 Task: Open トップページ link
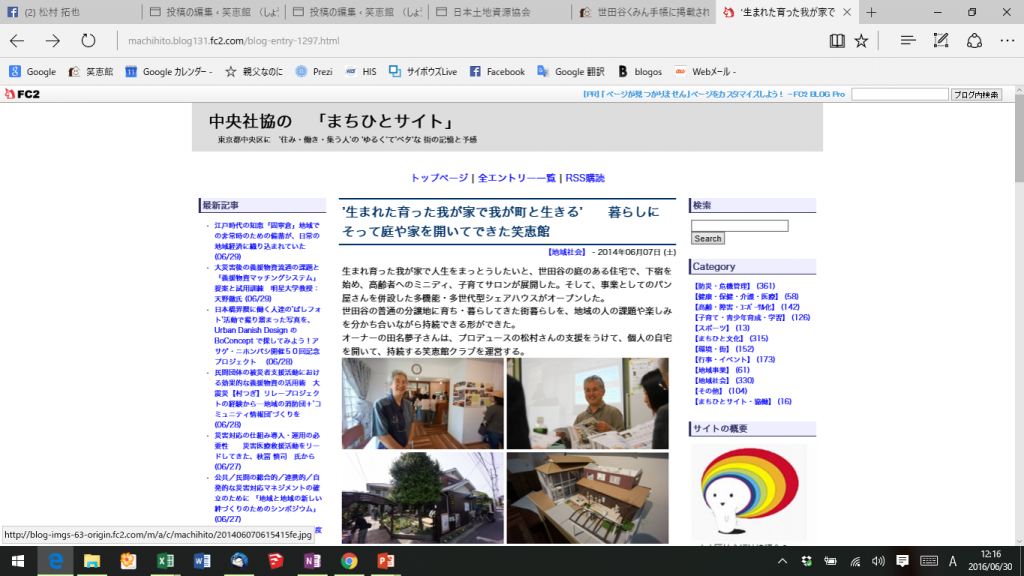click(439, 178)
